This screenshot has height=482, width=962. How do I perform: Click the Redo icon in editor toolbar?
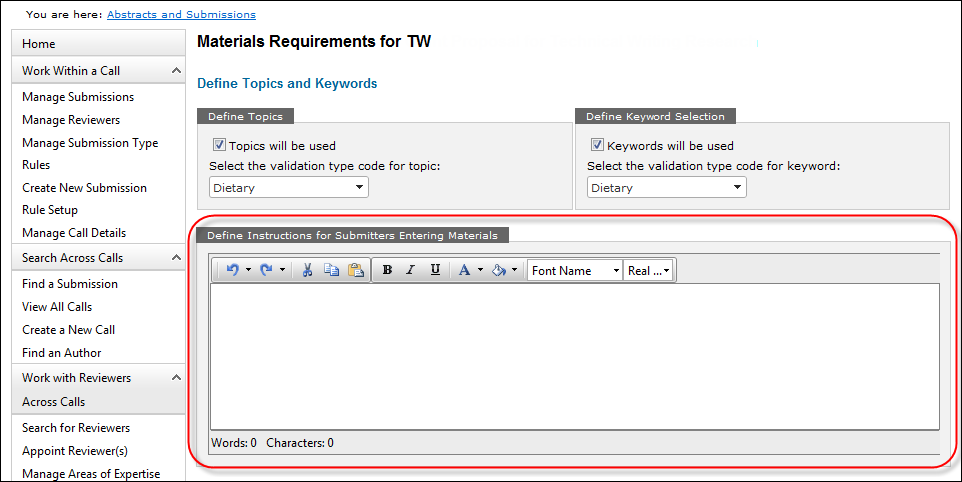click(266, 270)
